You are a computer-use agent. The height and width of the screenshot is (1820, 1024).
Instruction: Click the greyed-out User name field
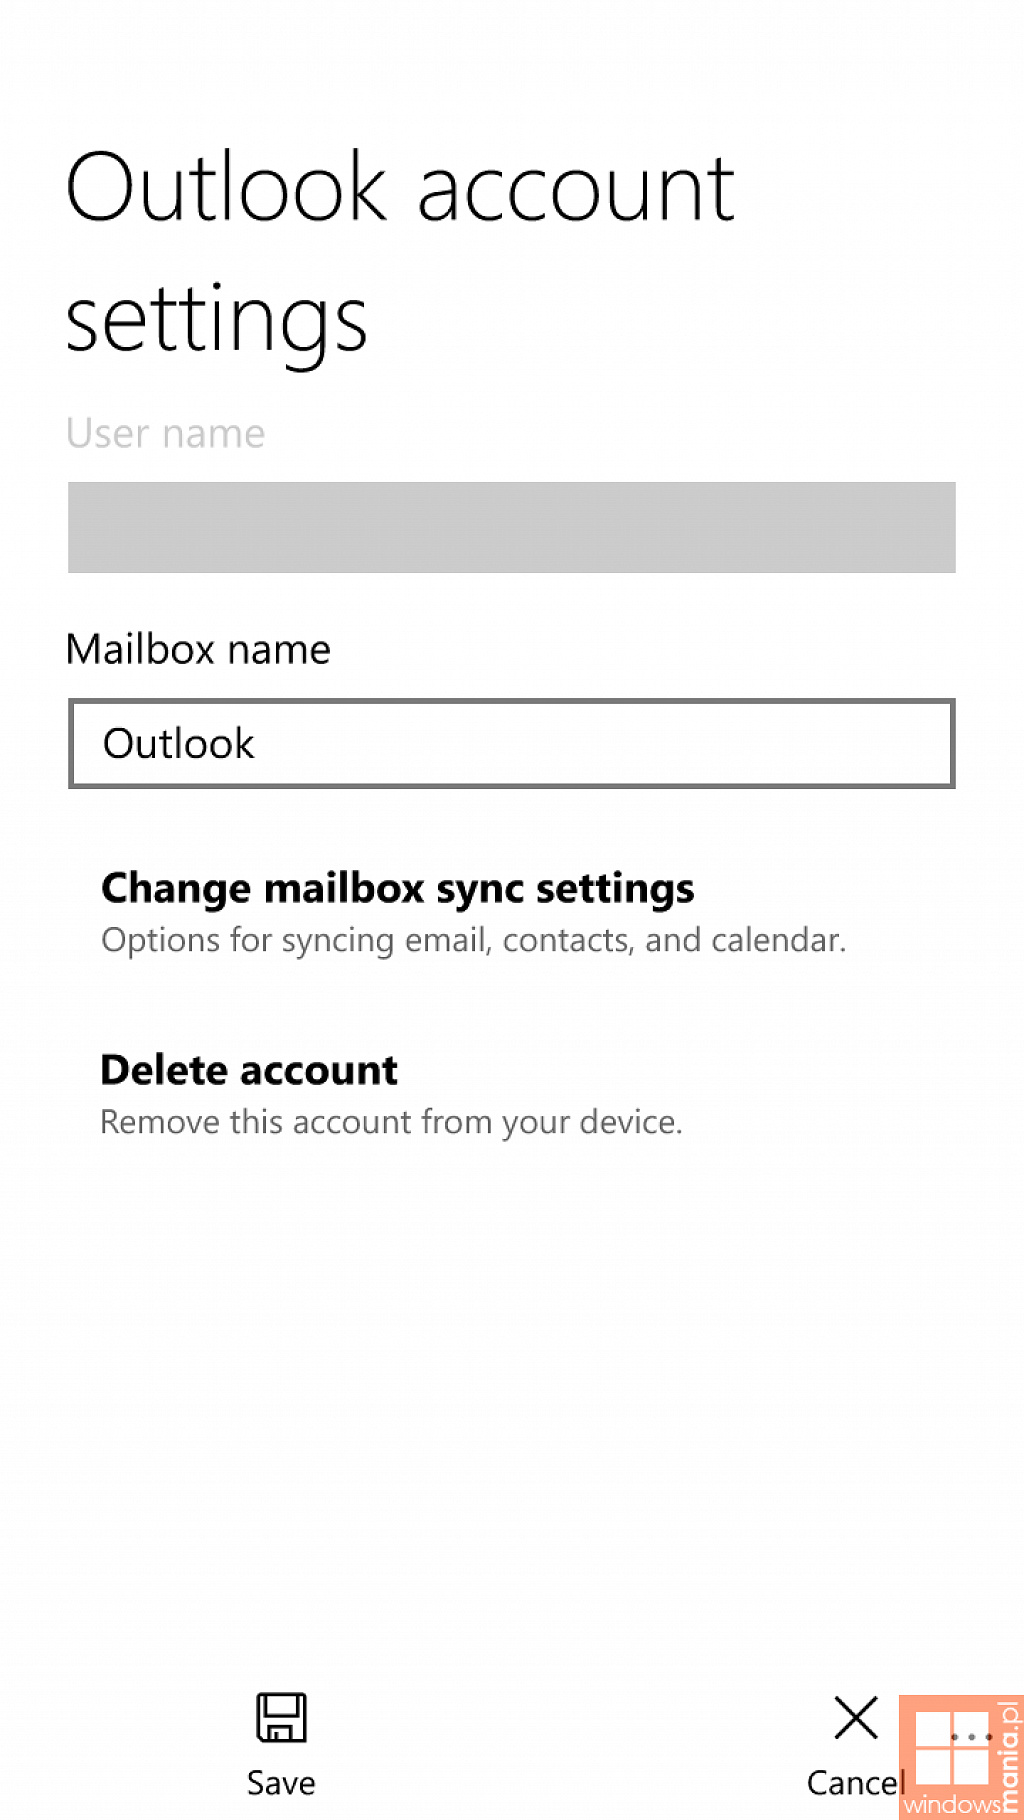511,527
